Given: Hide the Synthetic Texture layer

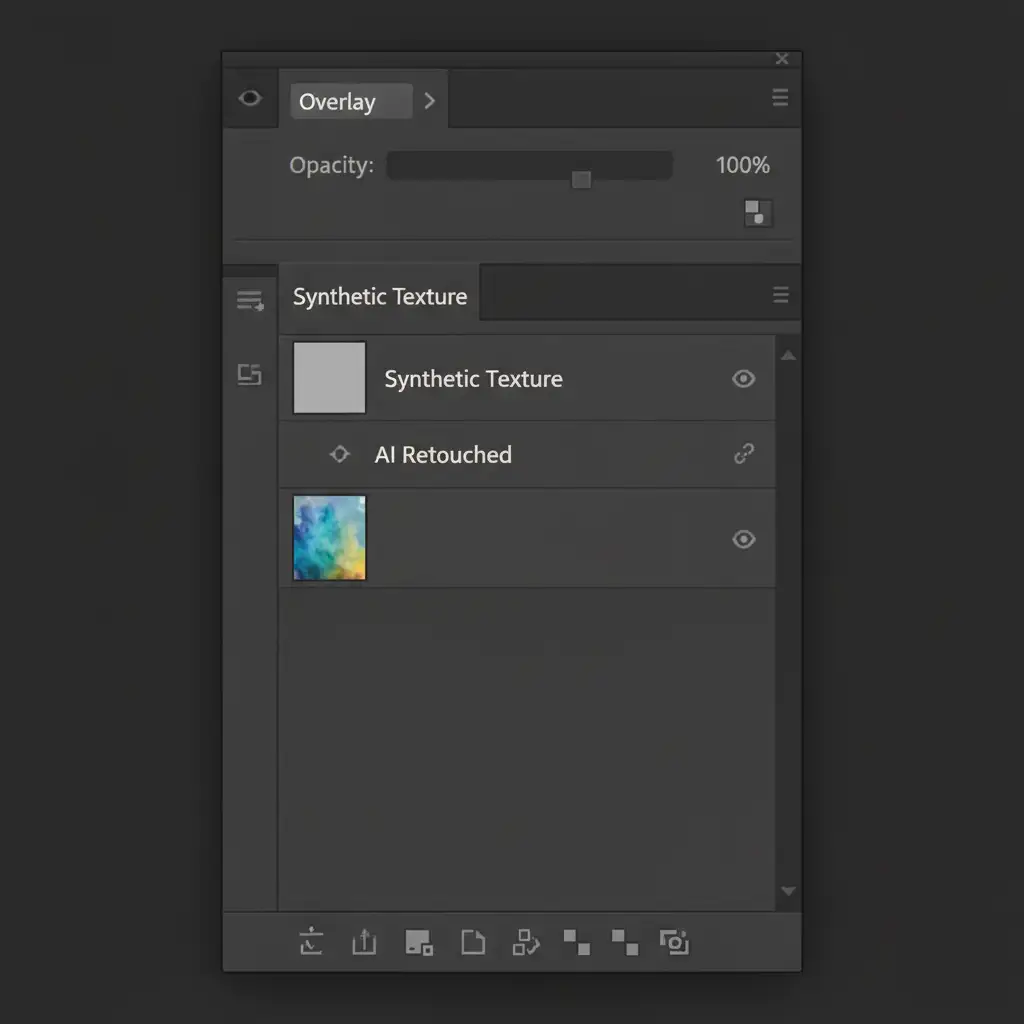Looking at the screenshot, I should click(x=743, y=379).
